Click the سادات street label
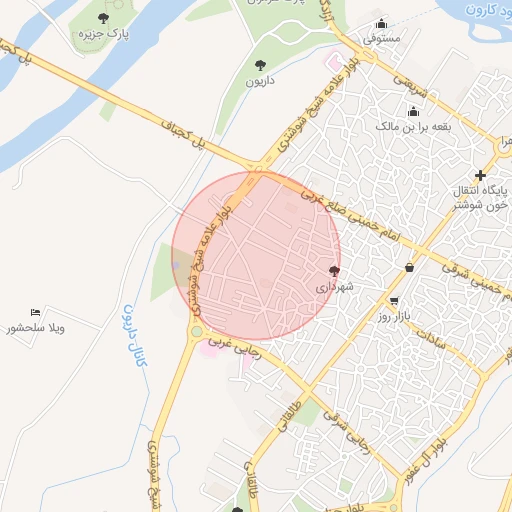Viewport: 512px width, 512px height. pos(430,339)
